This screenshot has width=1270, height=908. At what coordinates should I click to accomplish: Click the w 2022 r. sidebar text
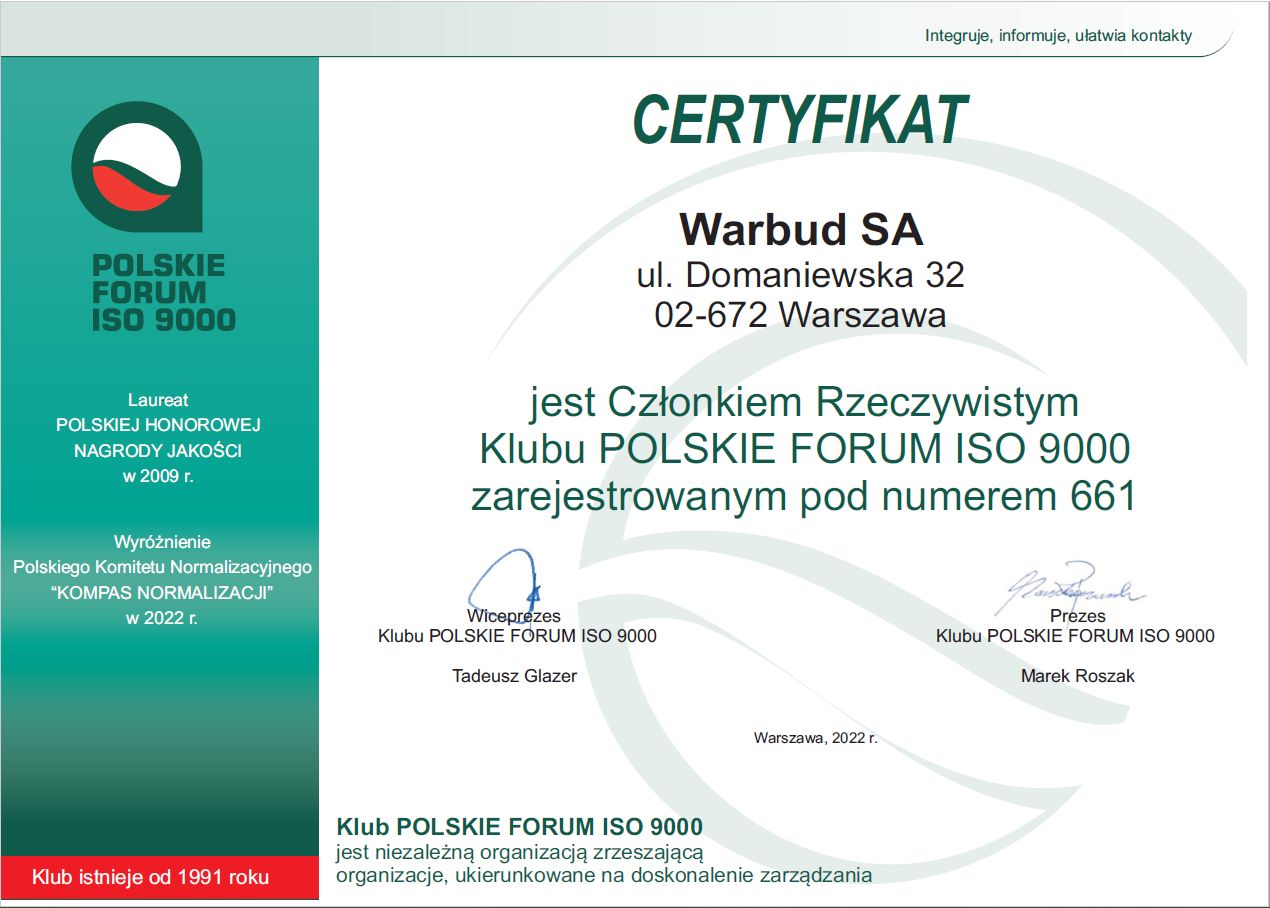[162, 618]
